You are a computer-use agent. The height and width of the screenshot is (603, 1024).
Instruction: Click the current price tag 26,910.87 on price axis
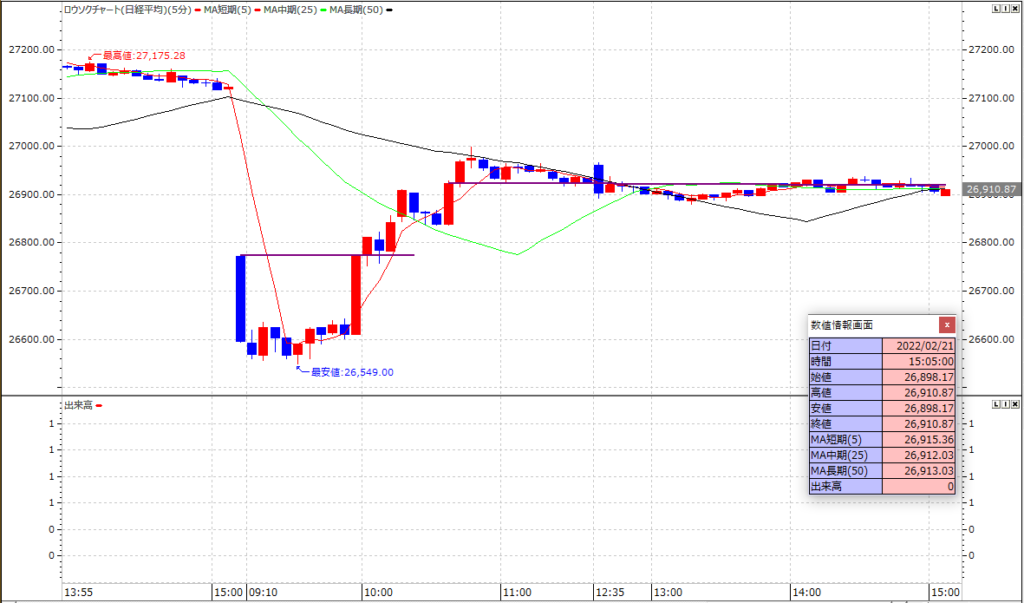click(991, 189)
